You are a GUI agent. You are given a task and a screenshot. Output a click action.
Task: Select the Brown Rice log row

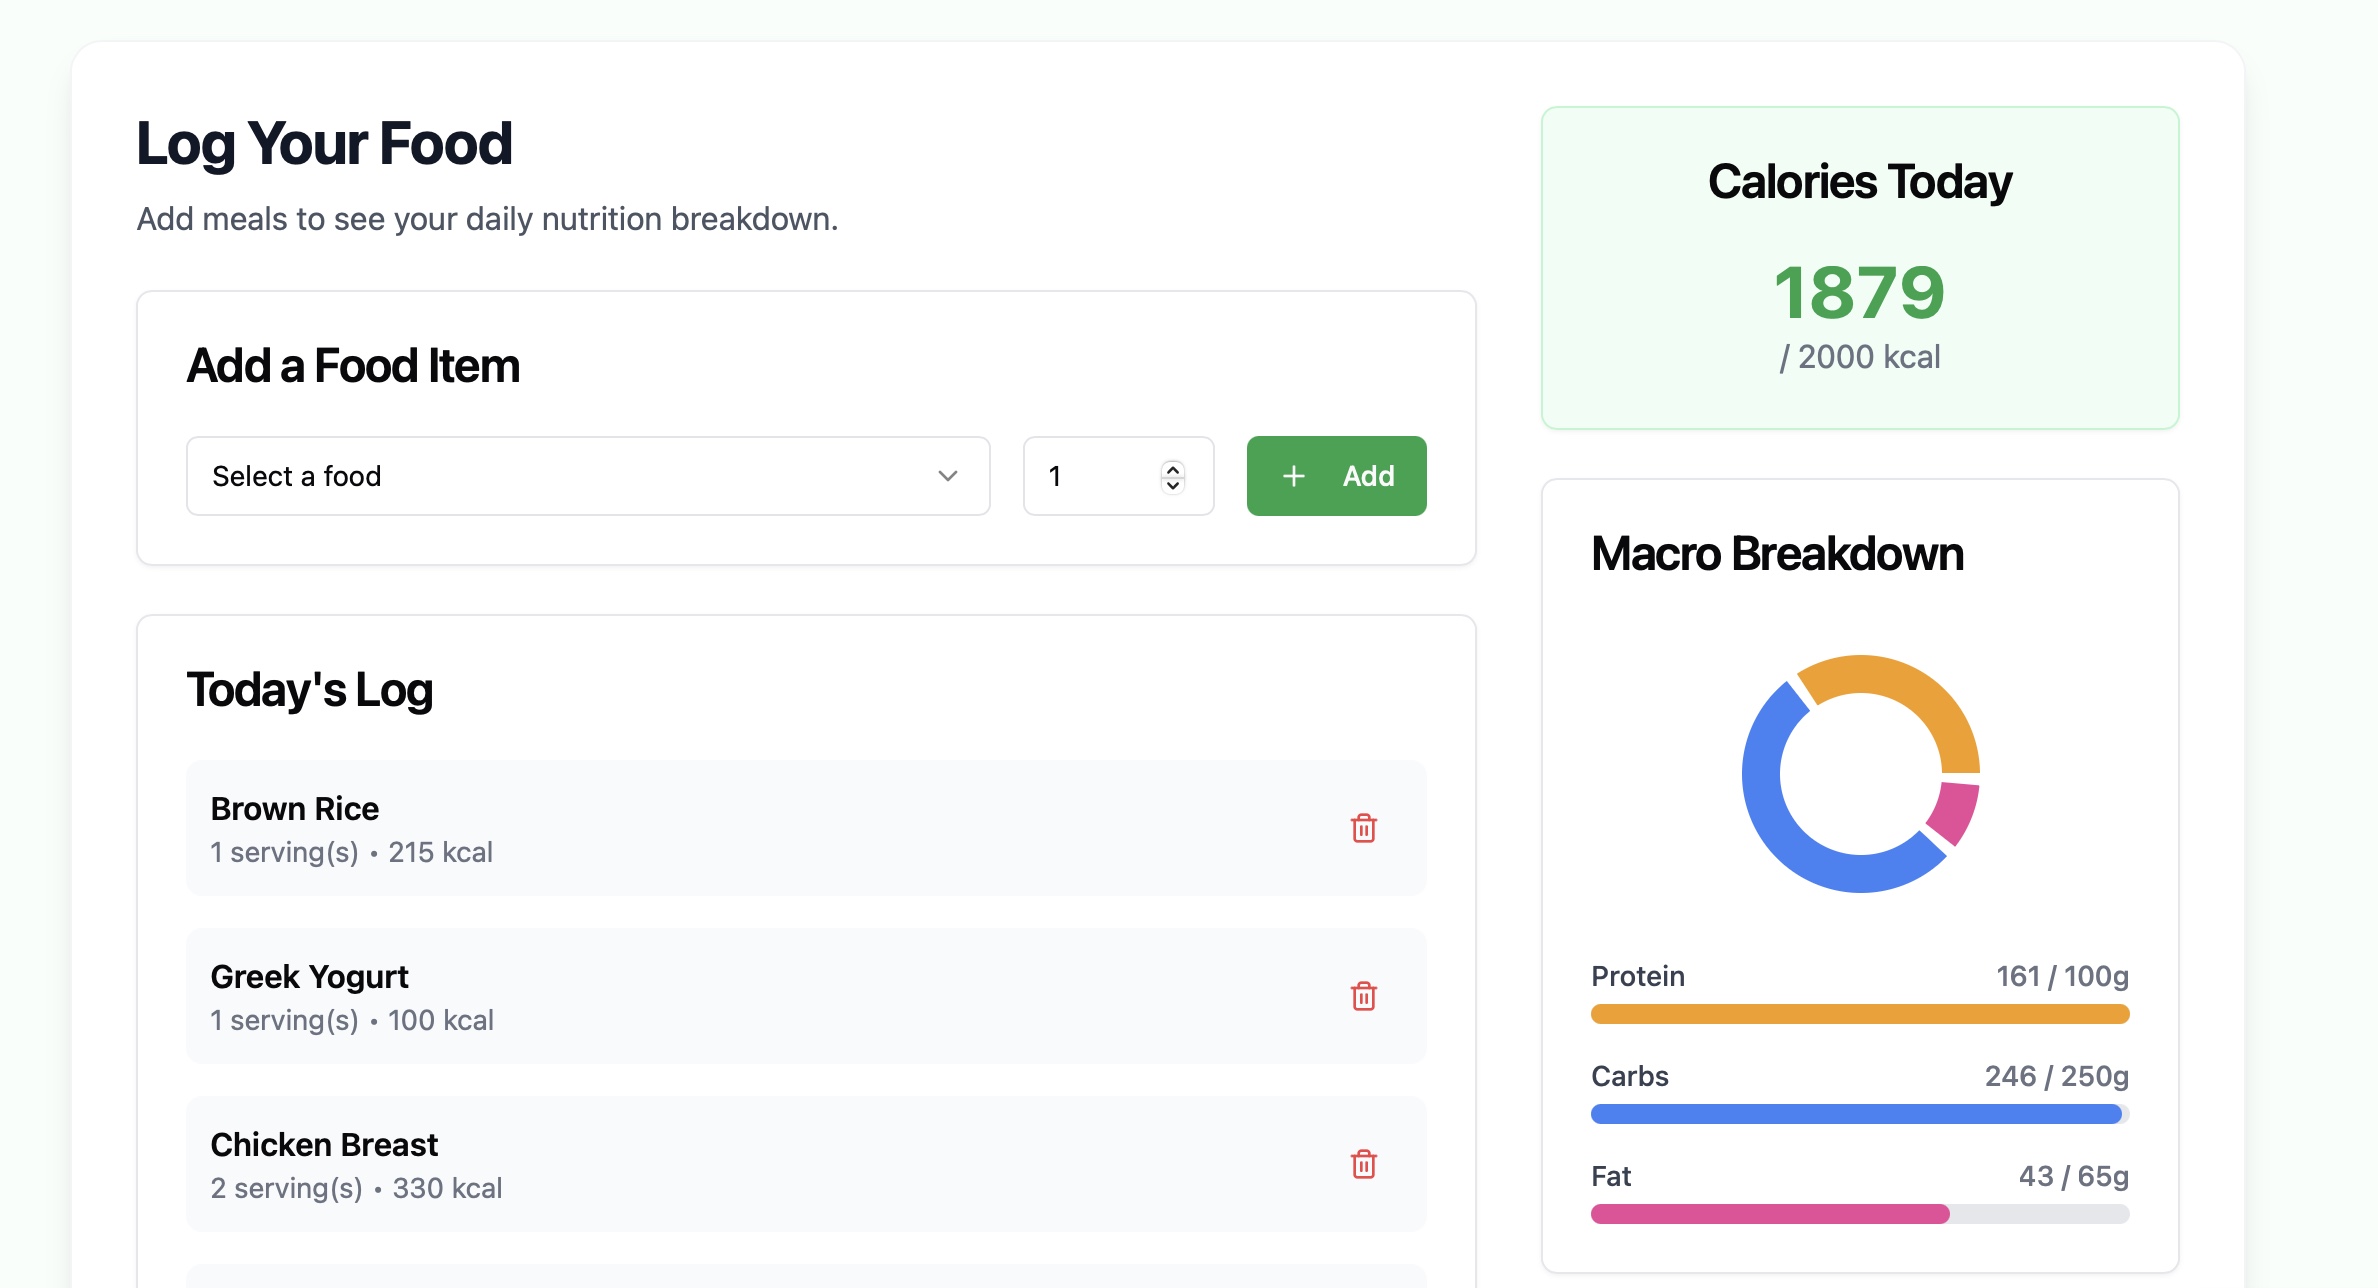(760, 828)
